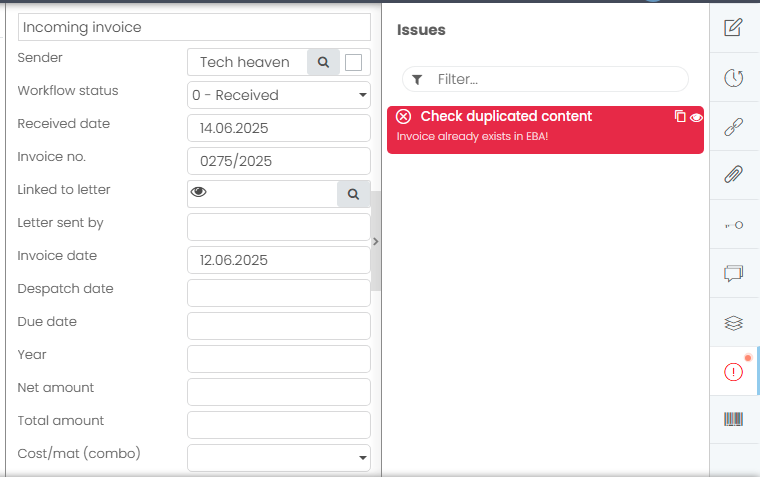The width and height of the screenshot is (760, 477).
Task: Click the Check duplicated content issue
Action: 506,117
